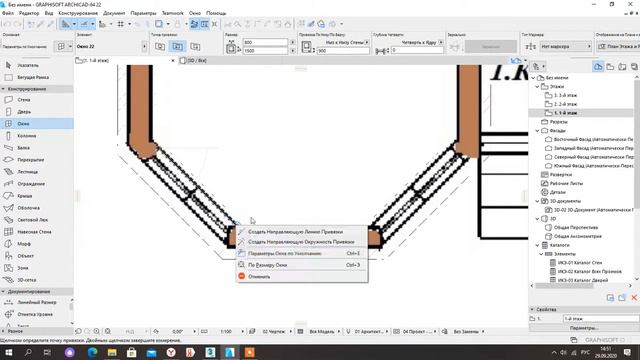Switch to the 3D / Все tab
The width and height of the screenshot is (640, 360).
coord(197,60)
